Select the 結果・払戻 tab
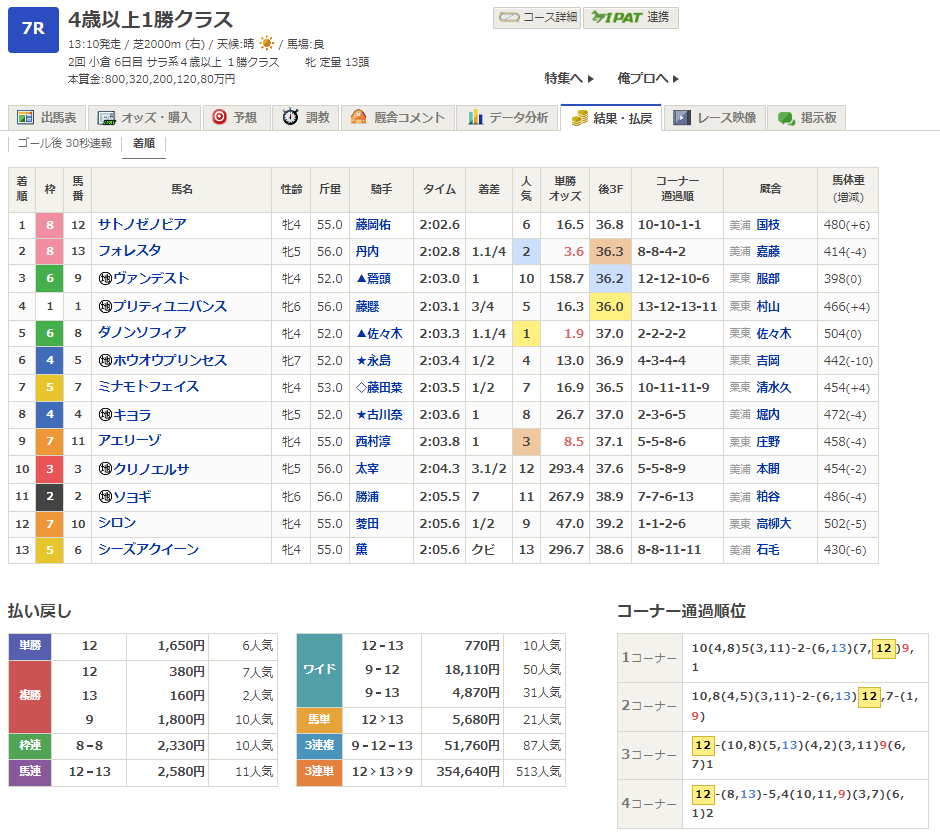940x836 pixels. click(x=611, y=118)
